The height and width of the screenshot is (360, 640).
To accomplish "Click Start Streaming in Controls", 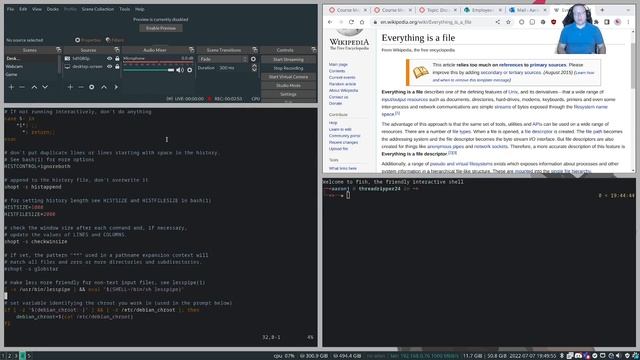I will pos(288,60).
